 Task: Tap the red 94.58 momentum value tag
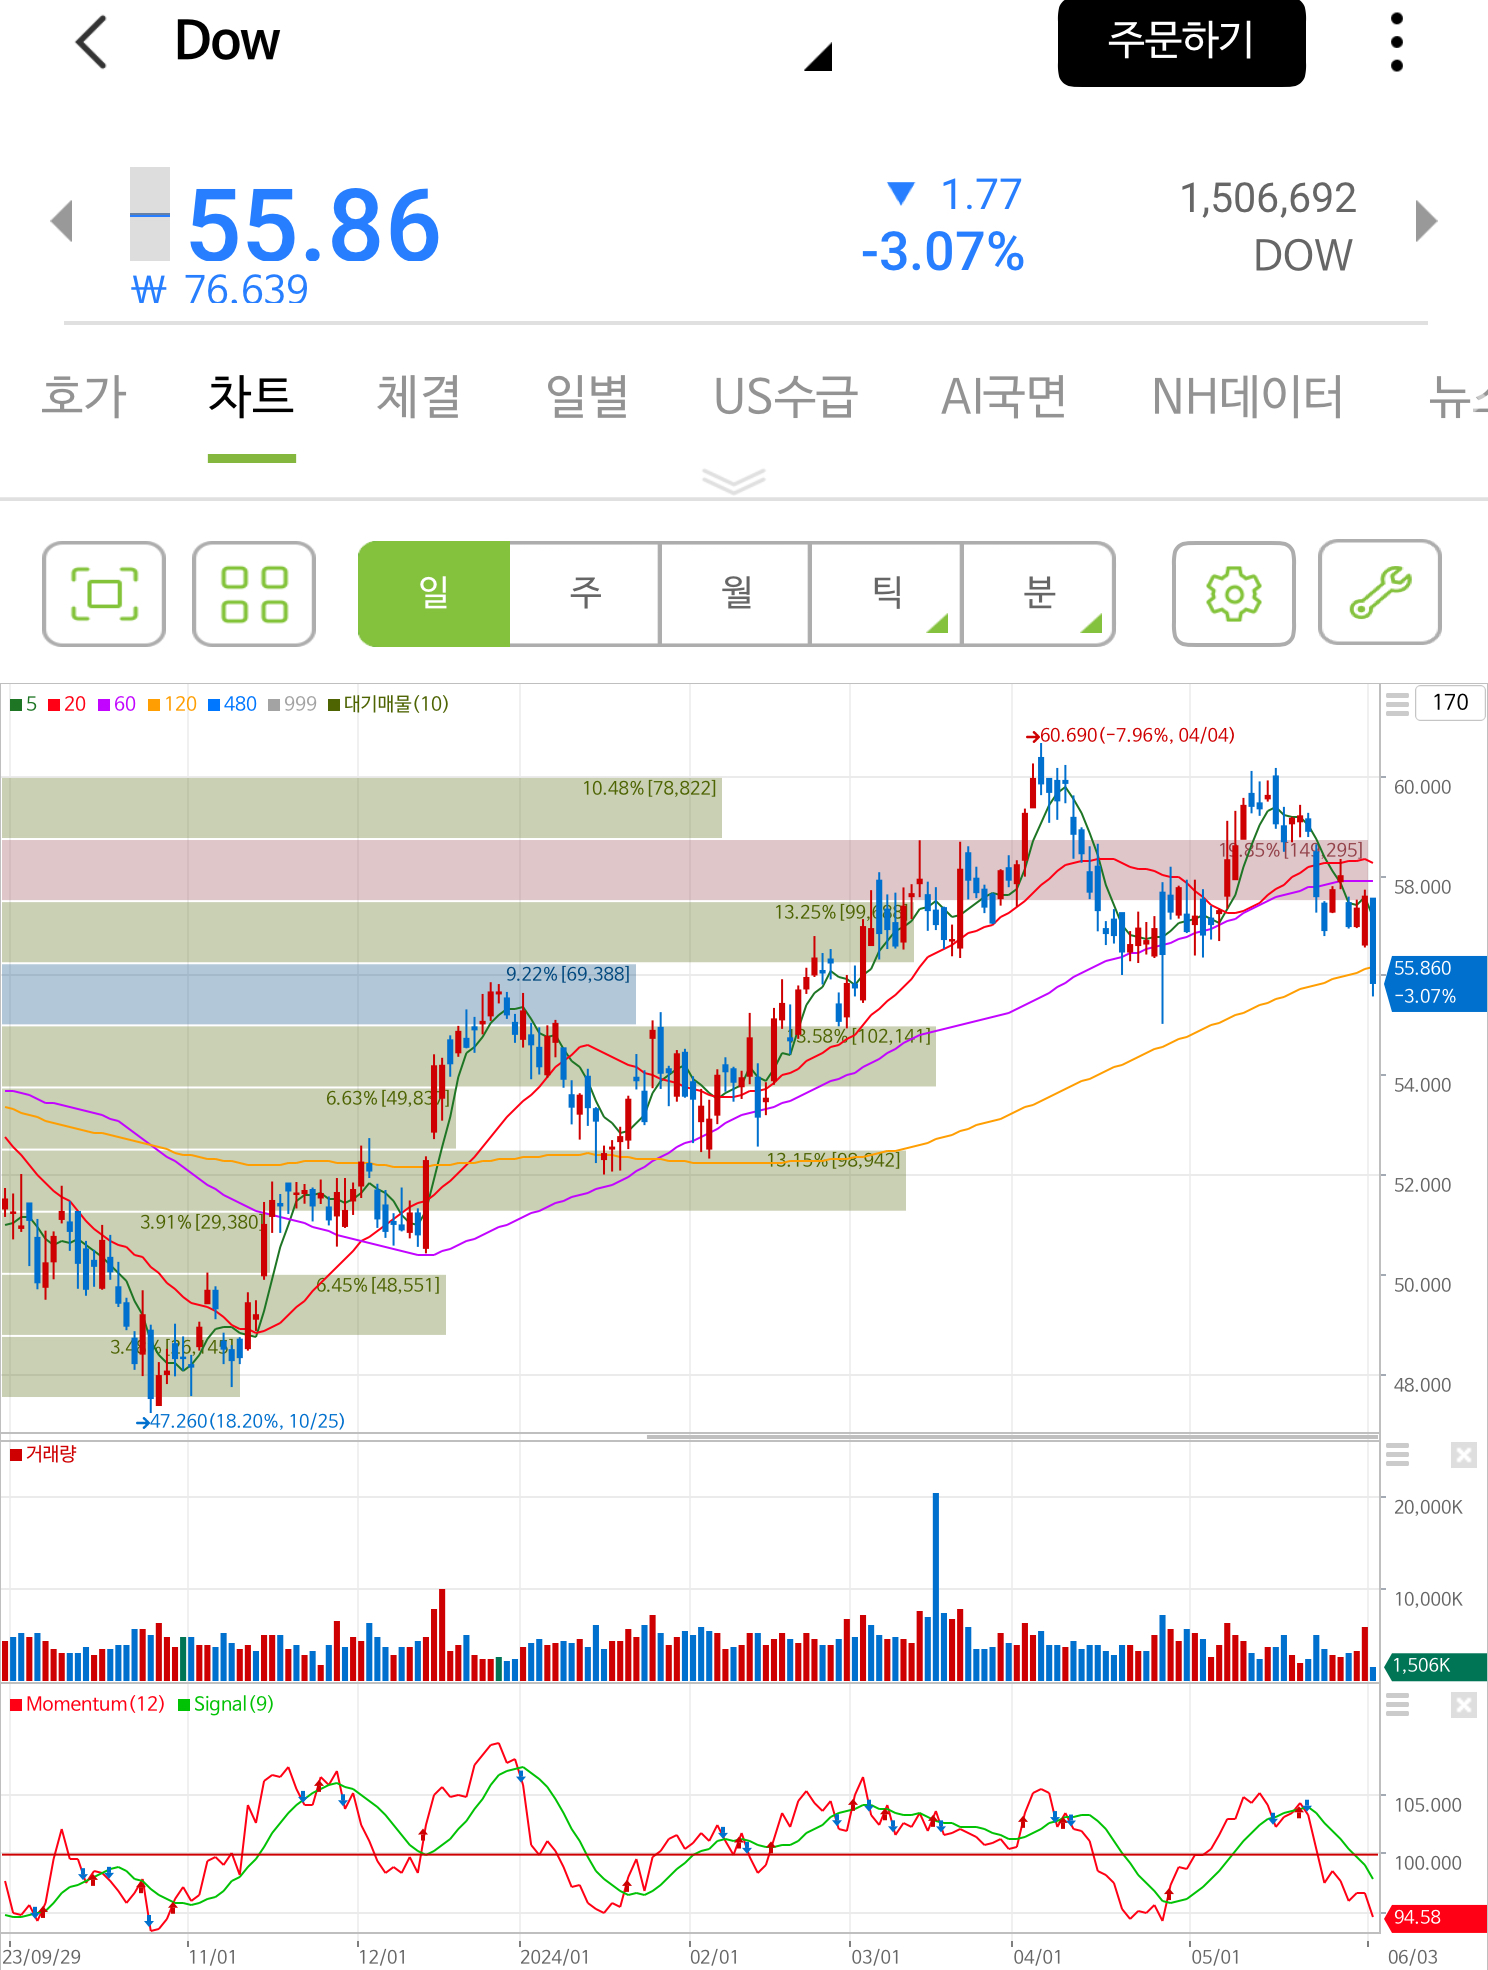pos(1436,1917)
